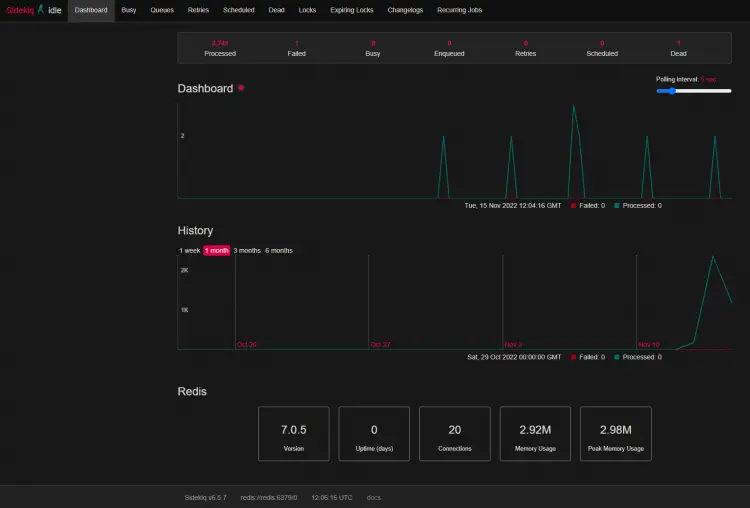This screenshot has height=508, width=750.
Task: Open the Changelogs tab
Action: [x=405, y=10]
